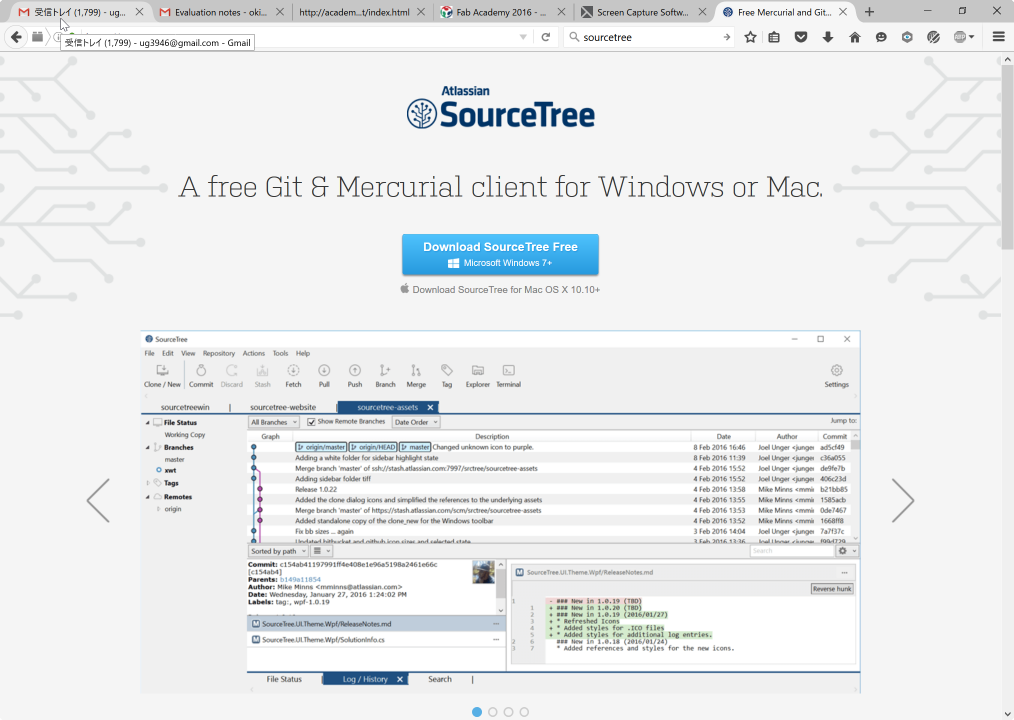Viewport: 1014px width, 720px height.
Task: Select the fourth carousel dot indicator
Action: (524, 712)
